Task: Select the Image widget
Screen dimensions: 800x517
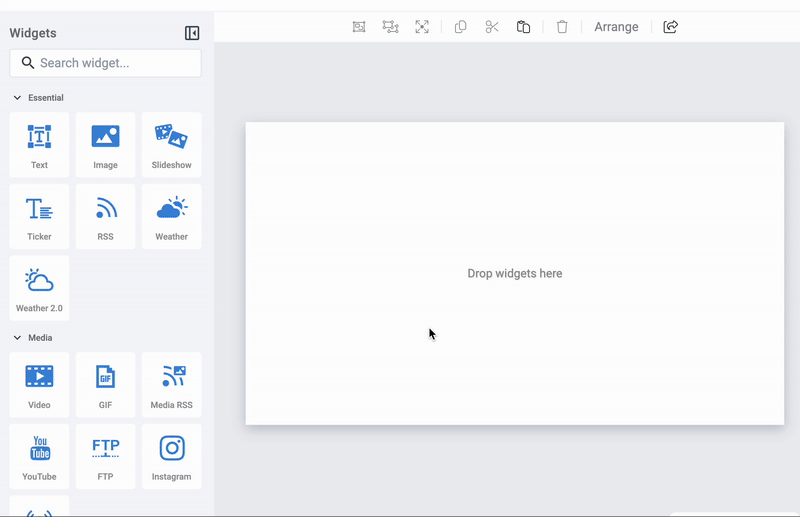Action: (x=105, y=145)
